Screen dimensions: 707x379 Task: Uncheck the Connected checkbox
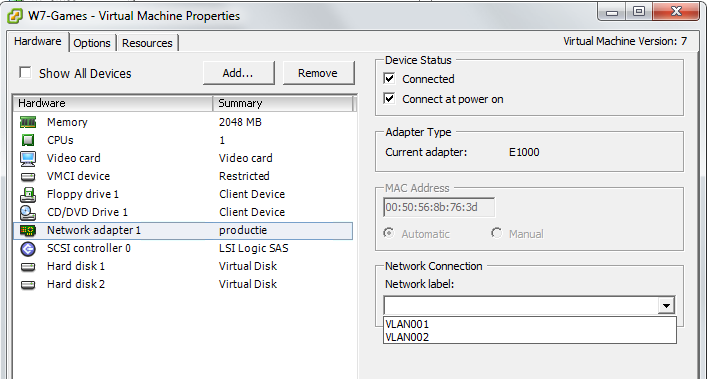[x=389, y=78]
